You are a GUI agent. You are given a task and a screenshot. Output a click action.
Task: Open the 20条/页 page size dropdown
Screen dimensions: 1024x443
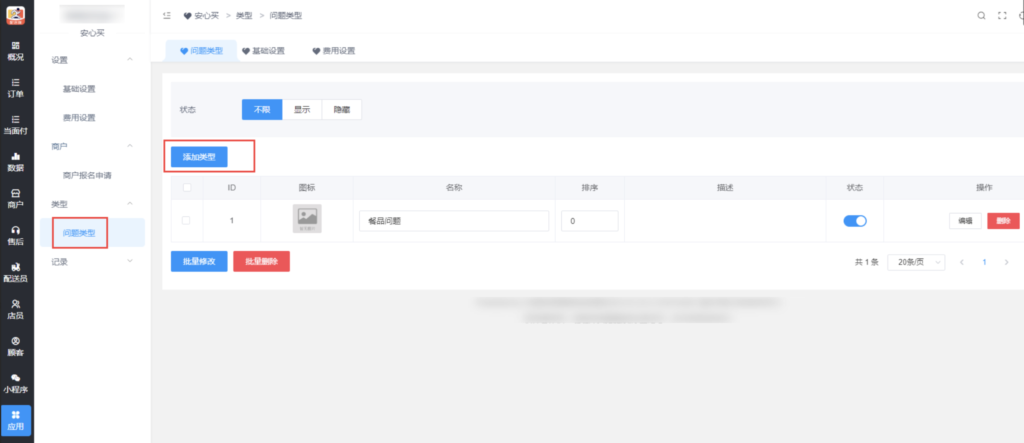[x=916, y=262]
